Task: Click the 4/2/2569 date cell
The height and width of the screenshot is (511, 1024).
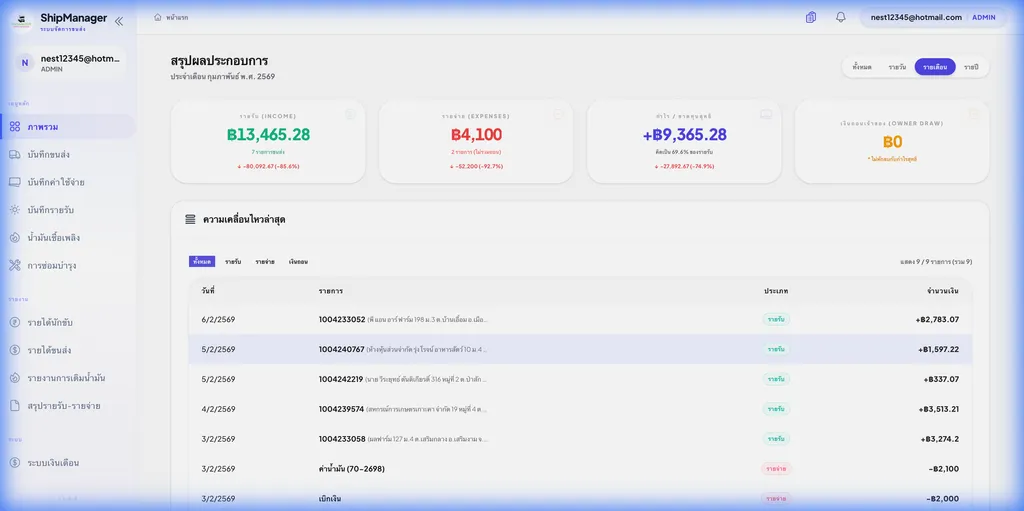Action: point(218,409)
